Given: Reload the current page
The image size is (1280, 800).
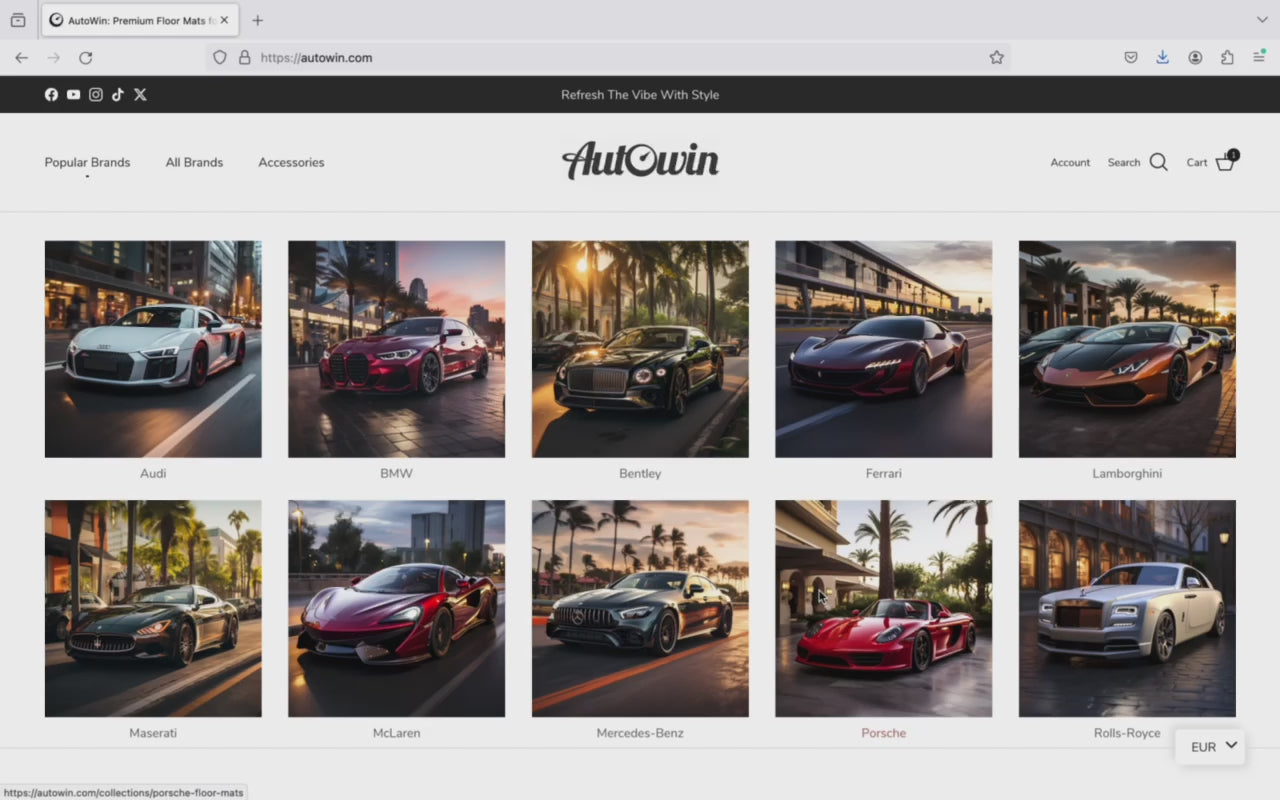Looking at the screenshot, I should 86,58.
